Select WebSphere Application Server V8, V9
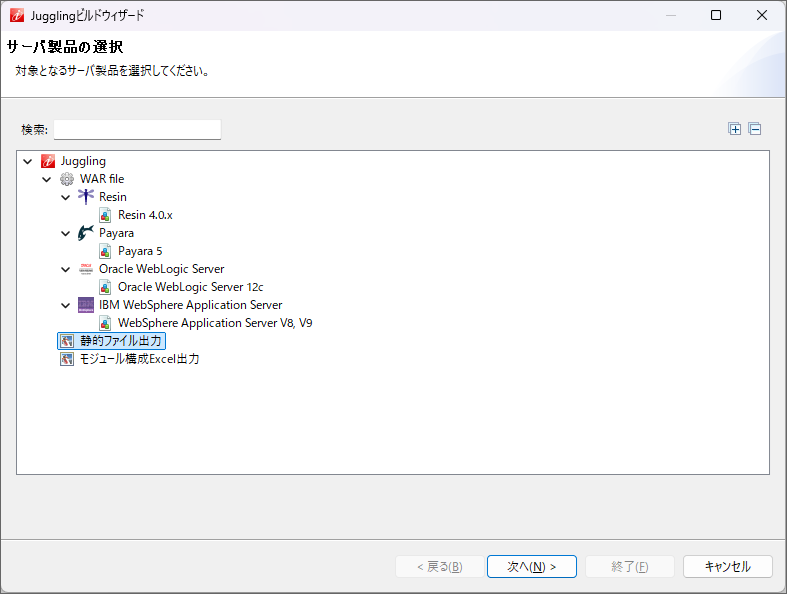 coord(215,323)
